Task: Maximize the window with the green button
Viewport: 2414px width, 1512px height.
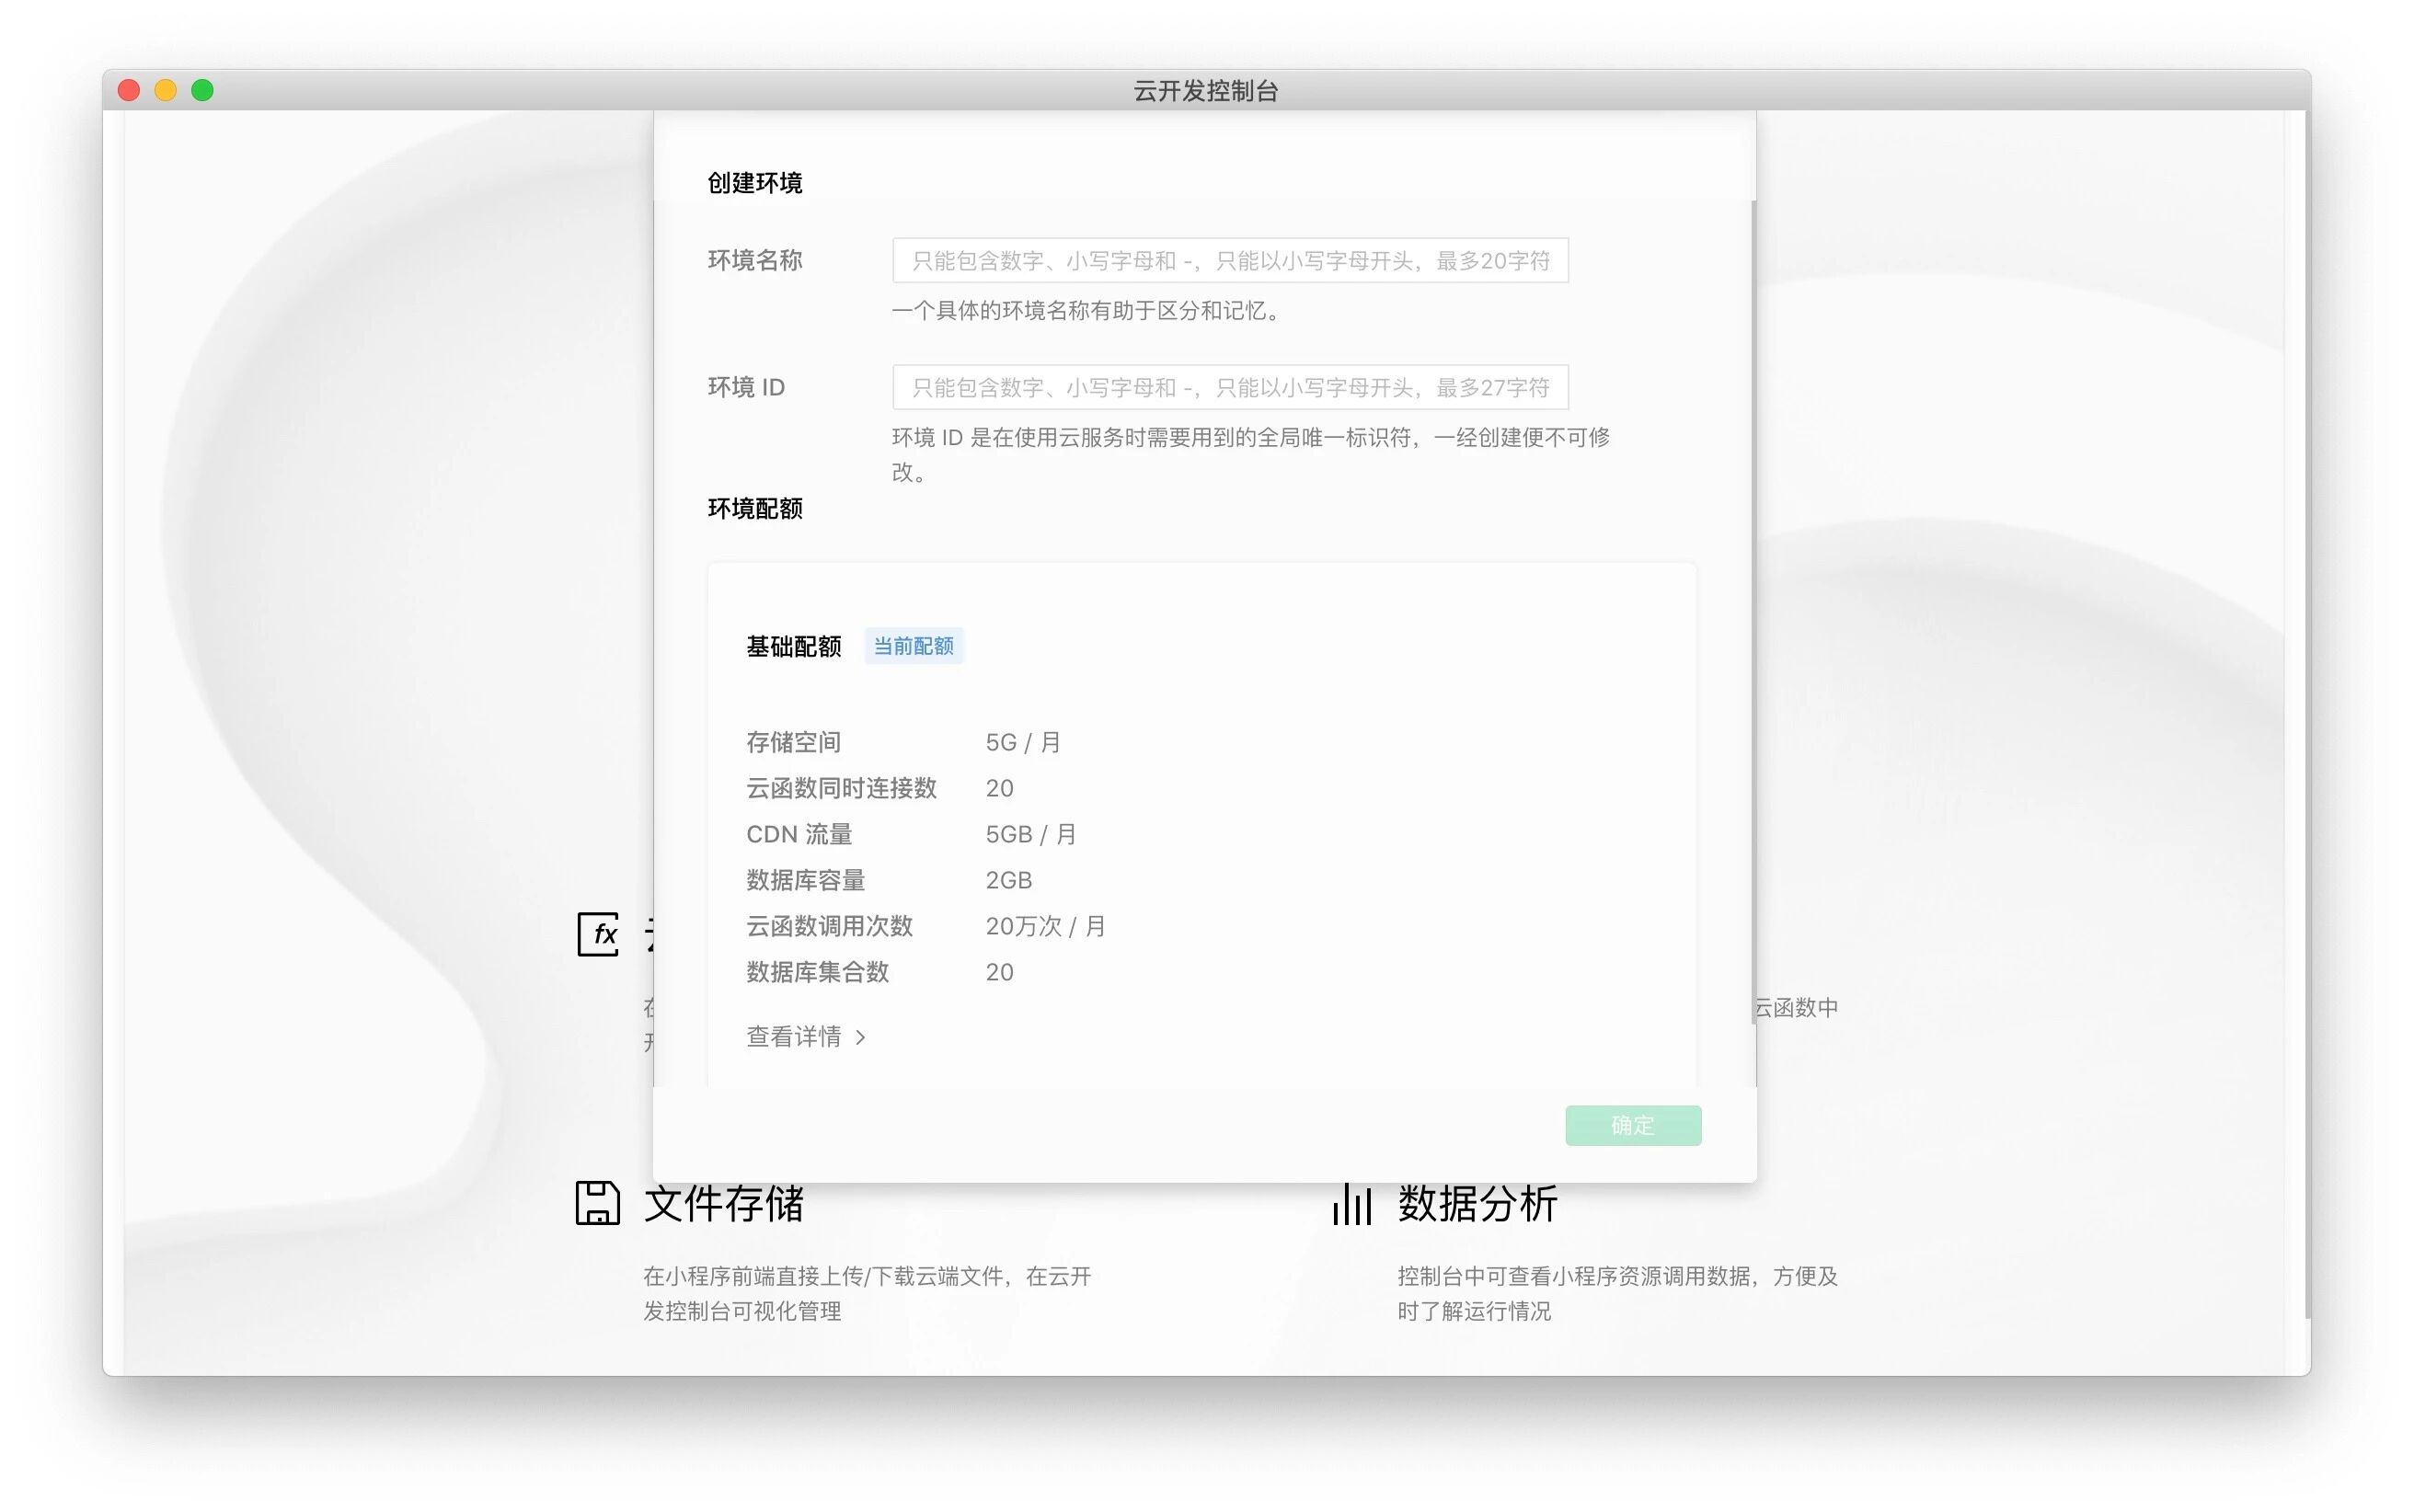Action: (x=203, y=91)
